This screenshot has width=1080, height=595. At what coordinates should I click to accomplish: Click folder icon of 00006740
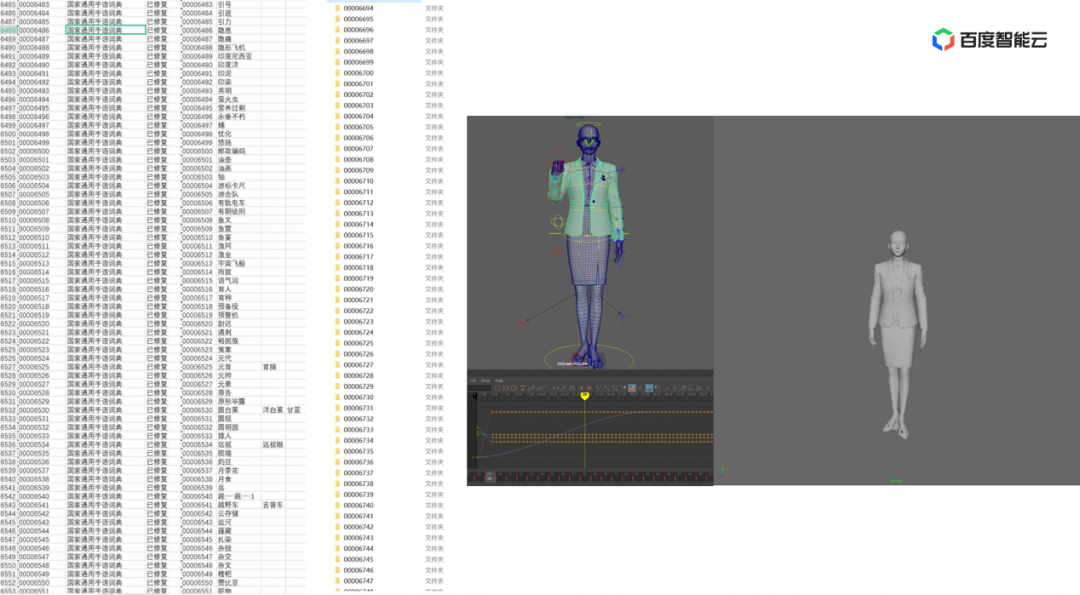tap(338, 505)
